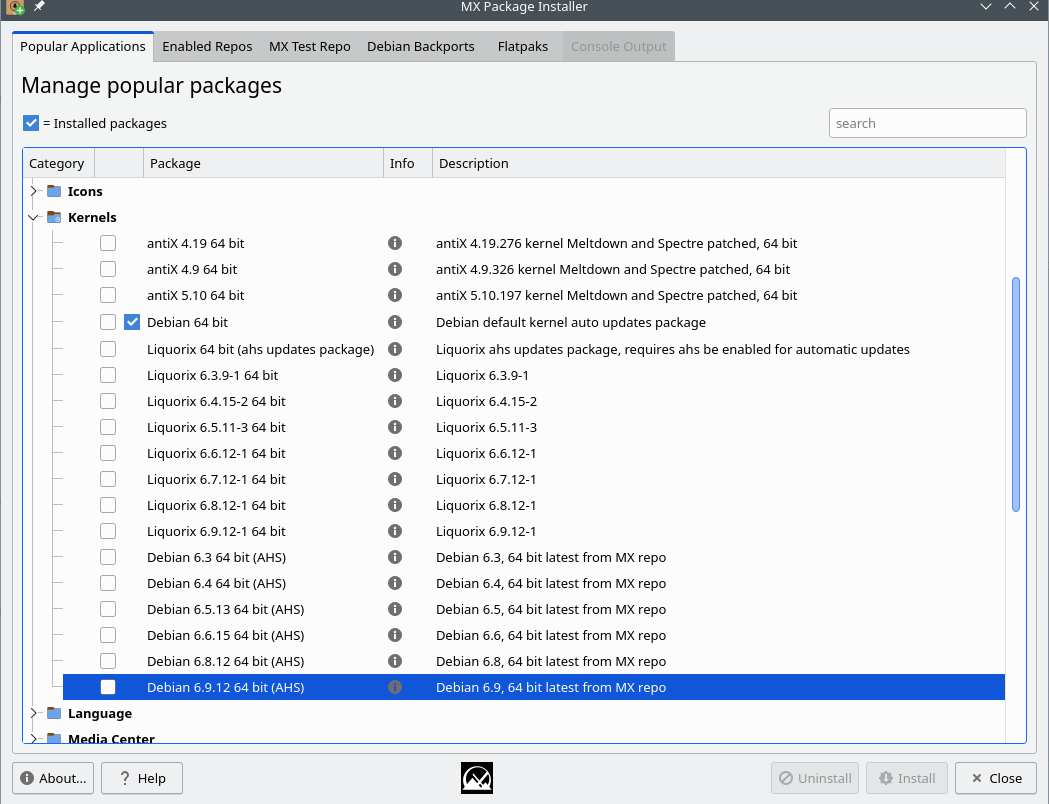This screenshot has width=1049, height=804.
Task: Select the Debian 6.6.15 64 bit (AHS) row
Action: click(x=534, y=635)
